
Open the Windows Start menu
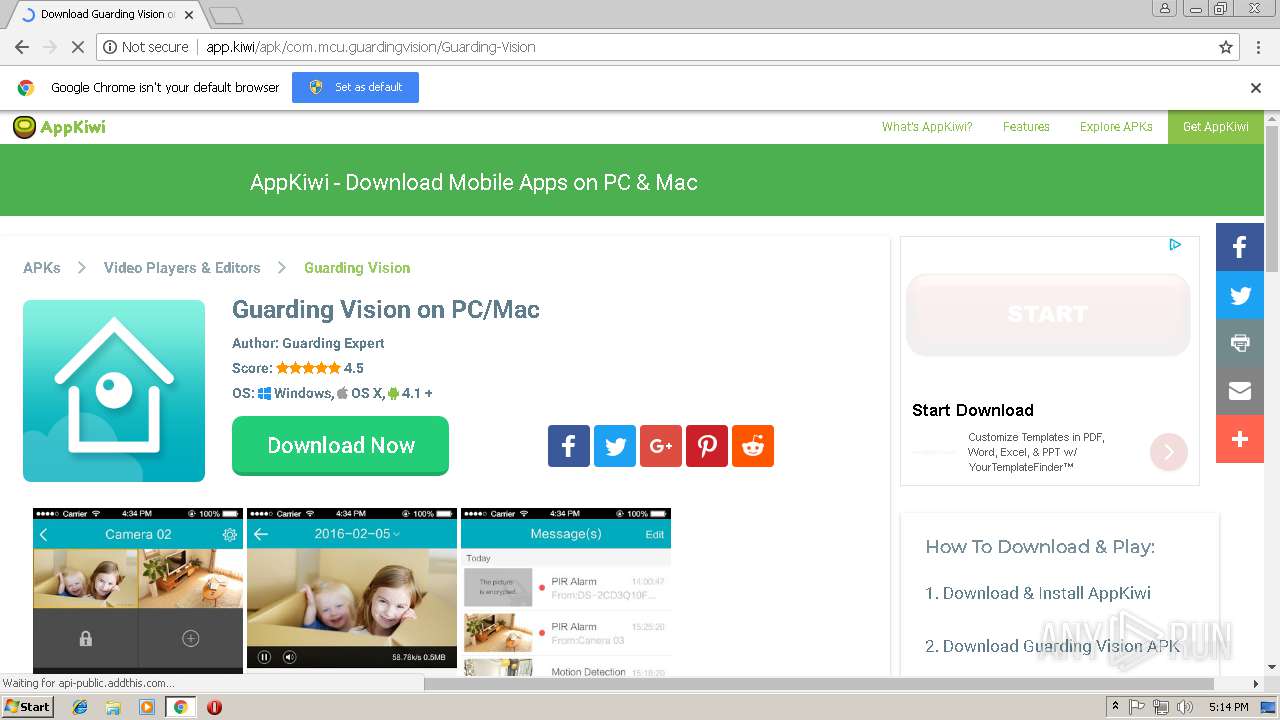[28, 707]
